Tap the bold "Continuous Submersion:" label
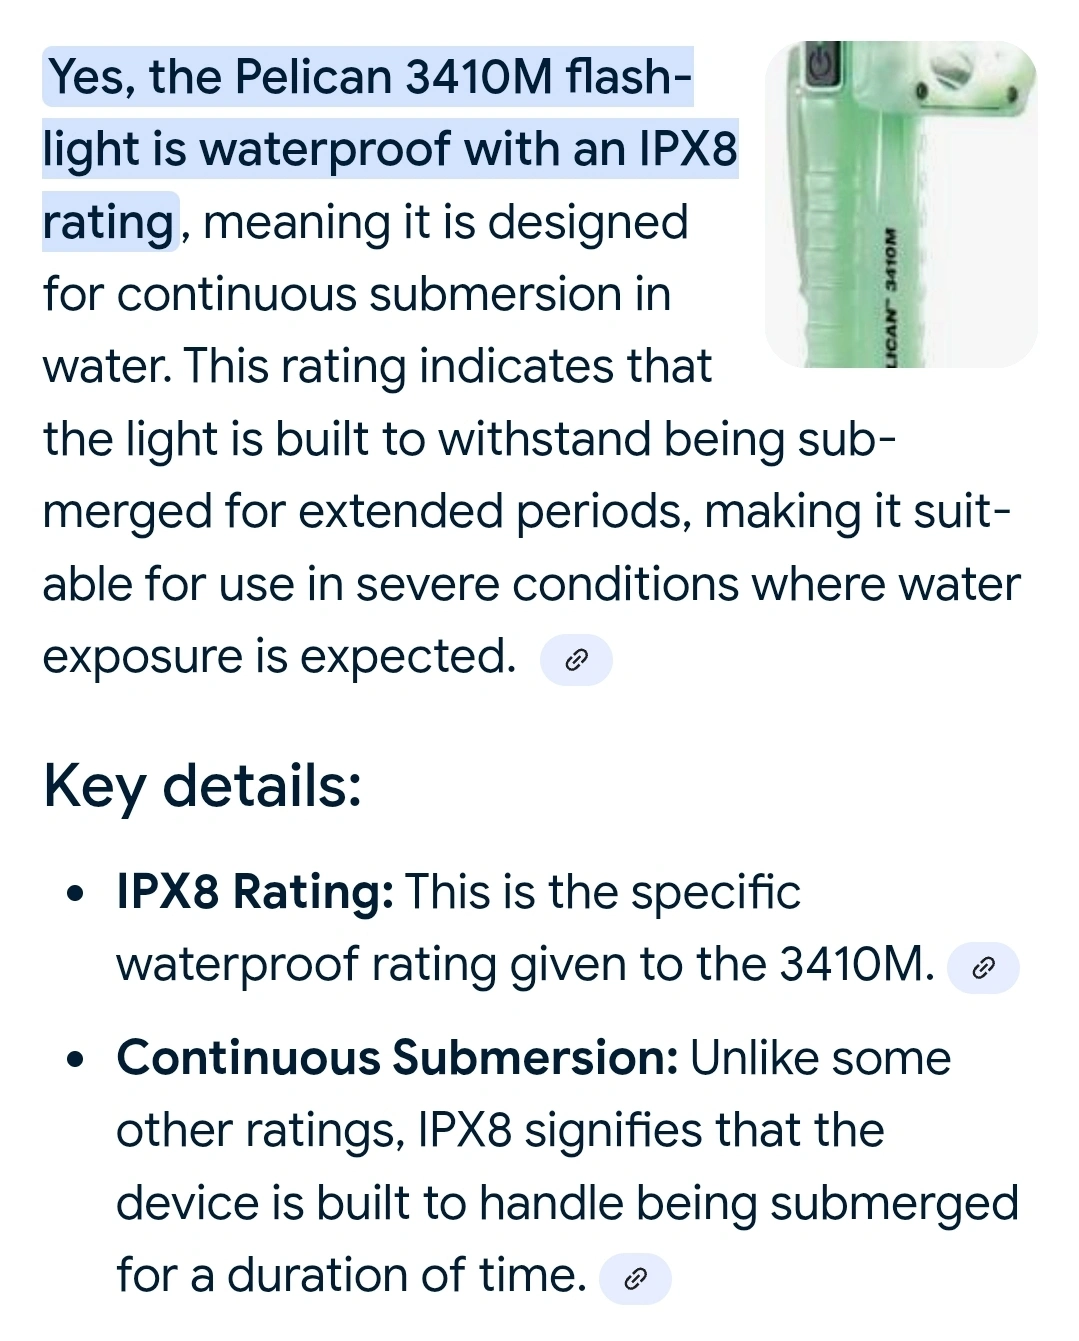 [398, 1058]
